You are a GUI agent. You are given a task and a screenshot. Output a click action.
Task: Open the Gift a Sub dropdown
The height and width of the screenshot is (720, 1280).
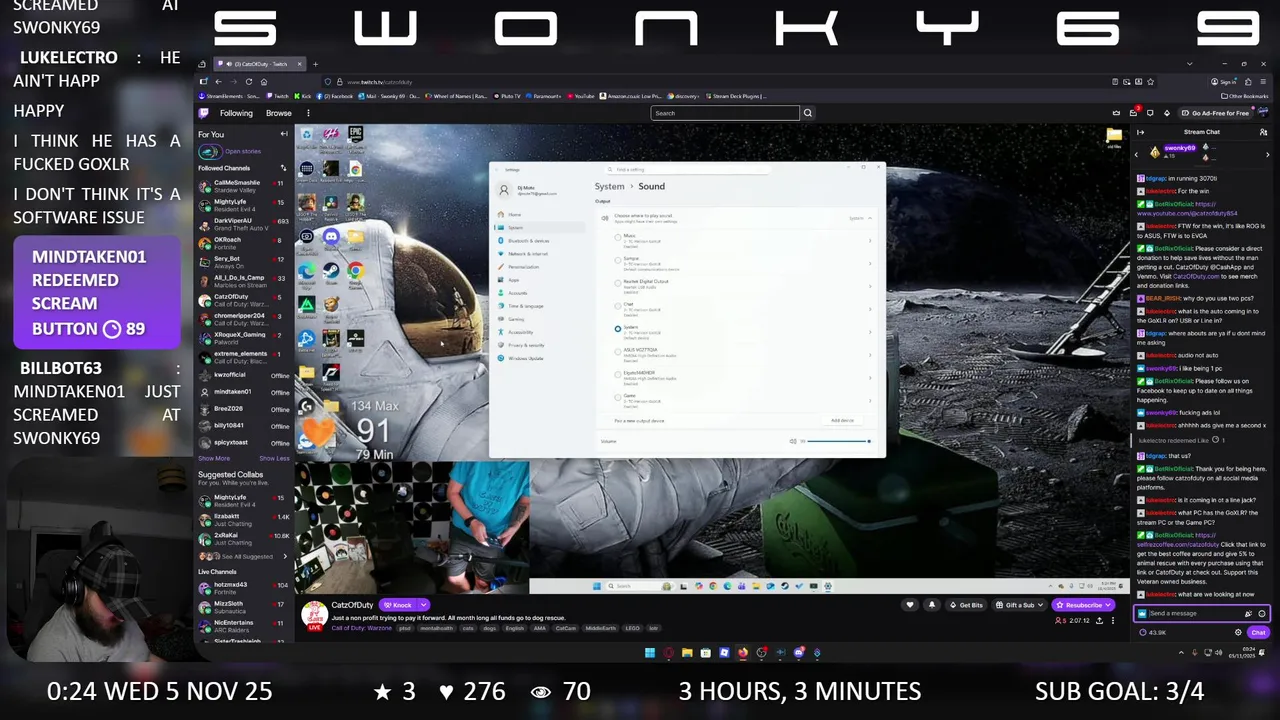1019,605
